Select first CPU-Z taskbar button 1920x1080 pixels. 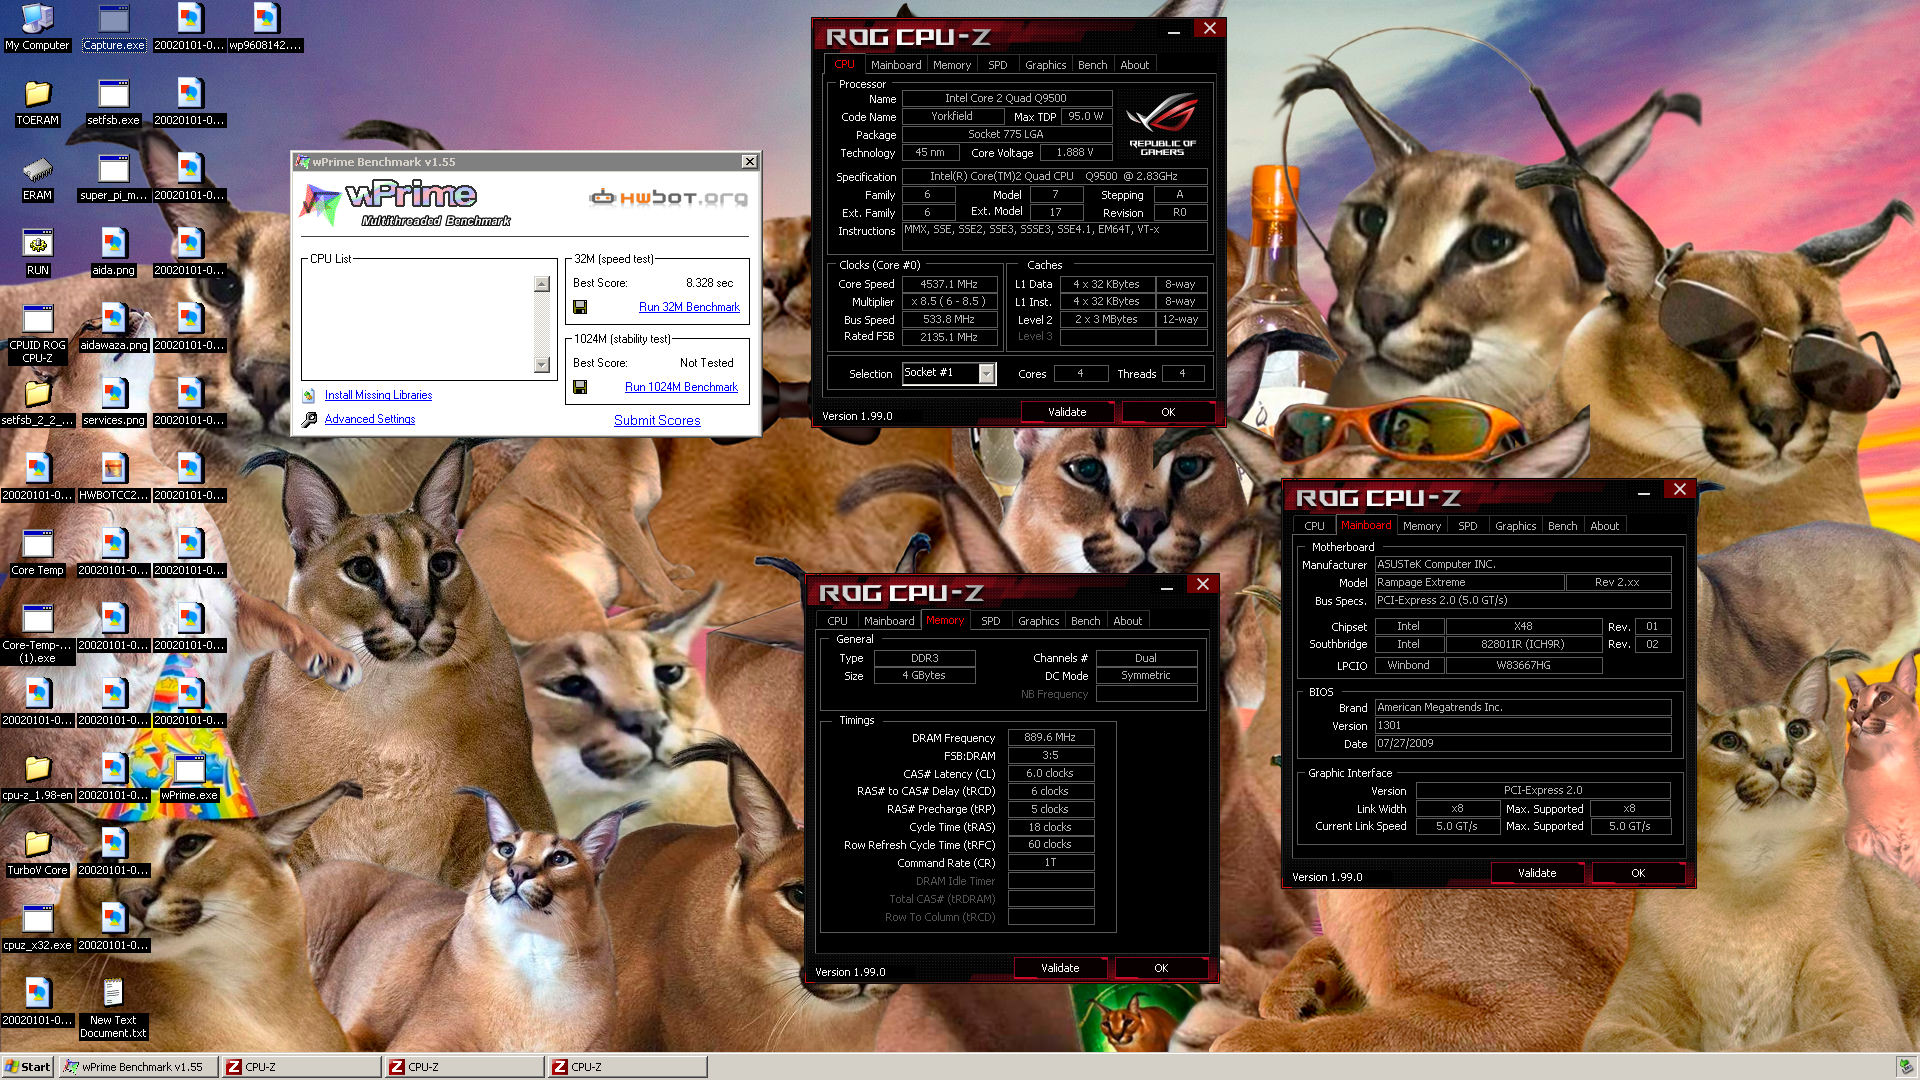[301, 1067]
